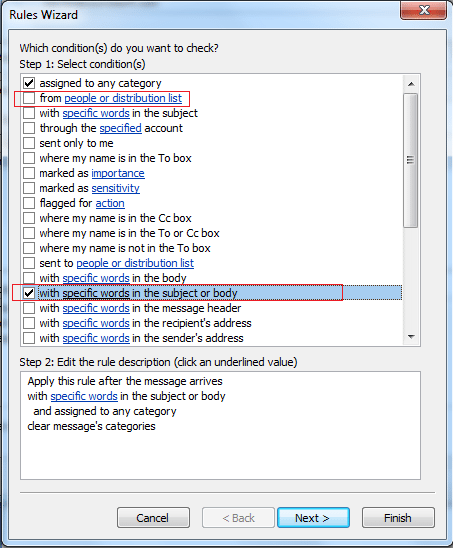Viewport: 453px width, 548px height.
Task: Click the Finish button
Action: click(x=398, y=518)
